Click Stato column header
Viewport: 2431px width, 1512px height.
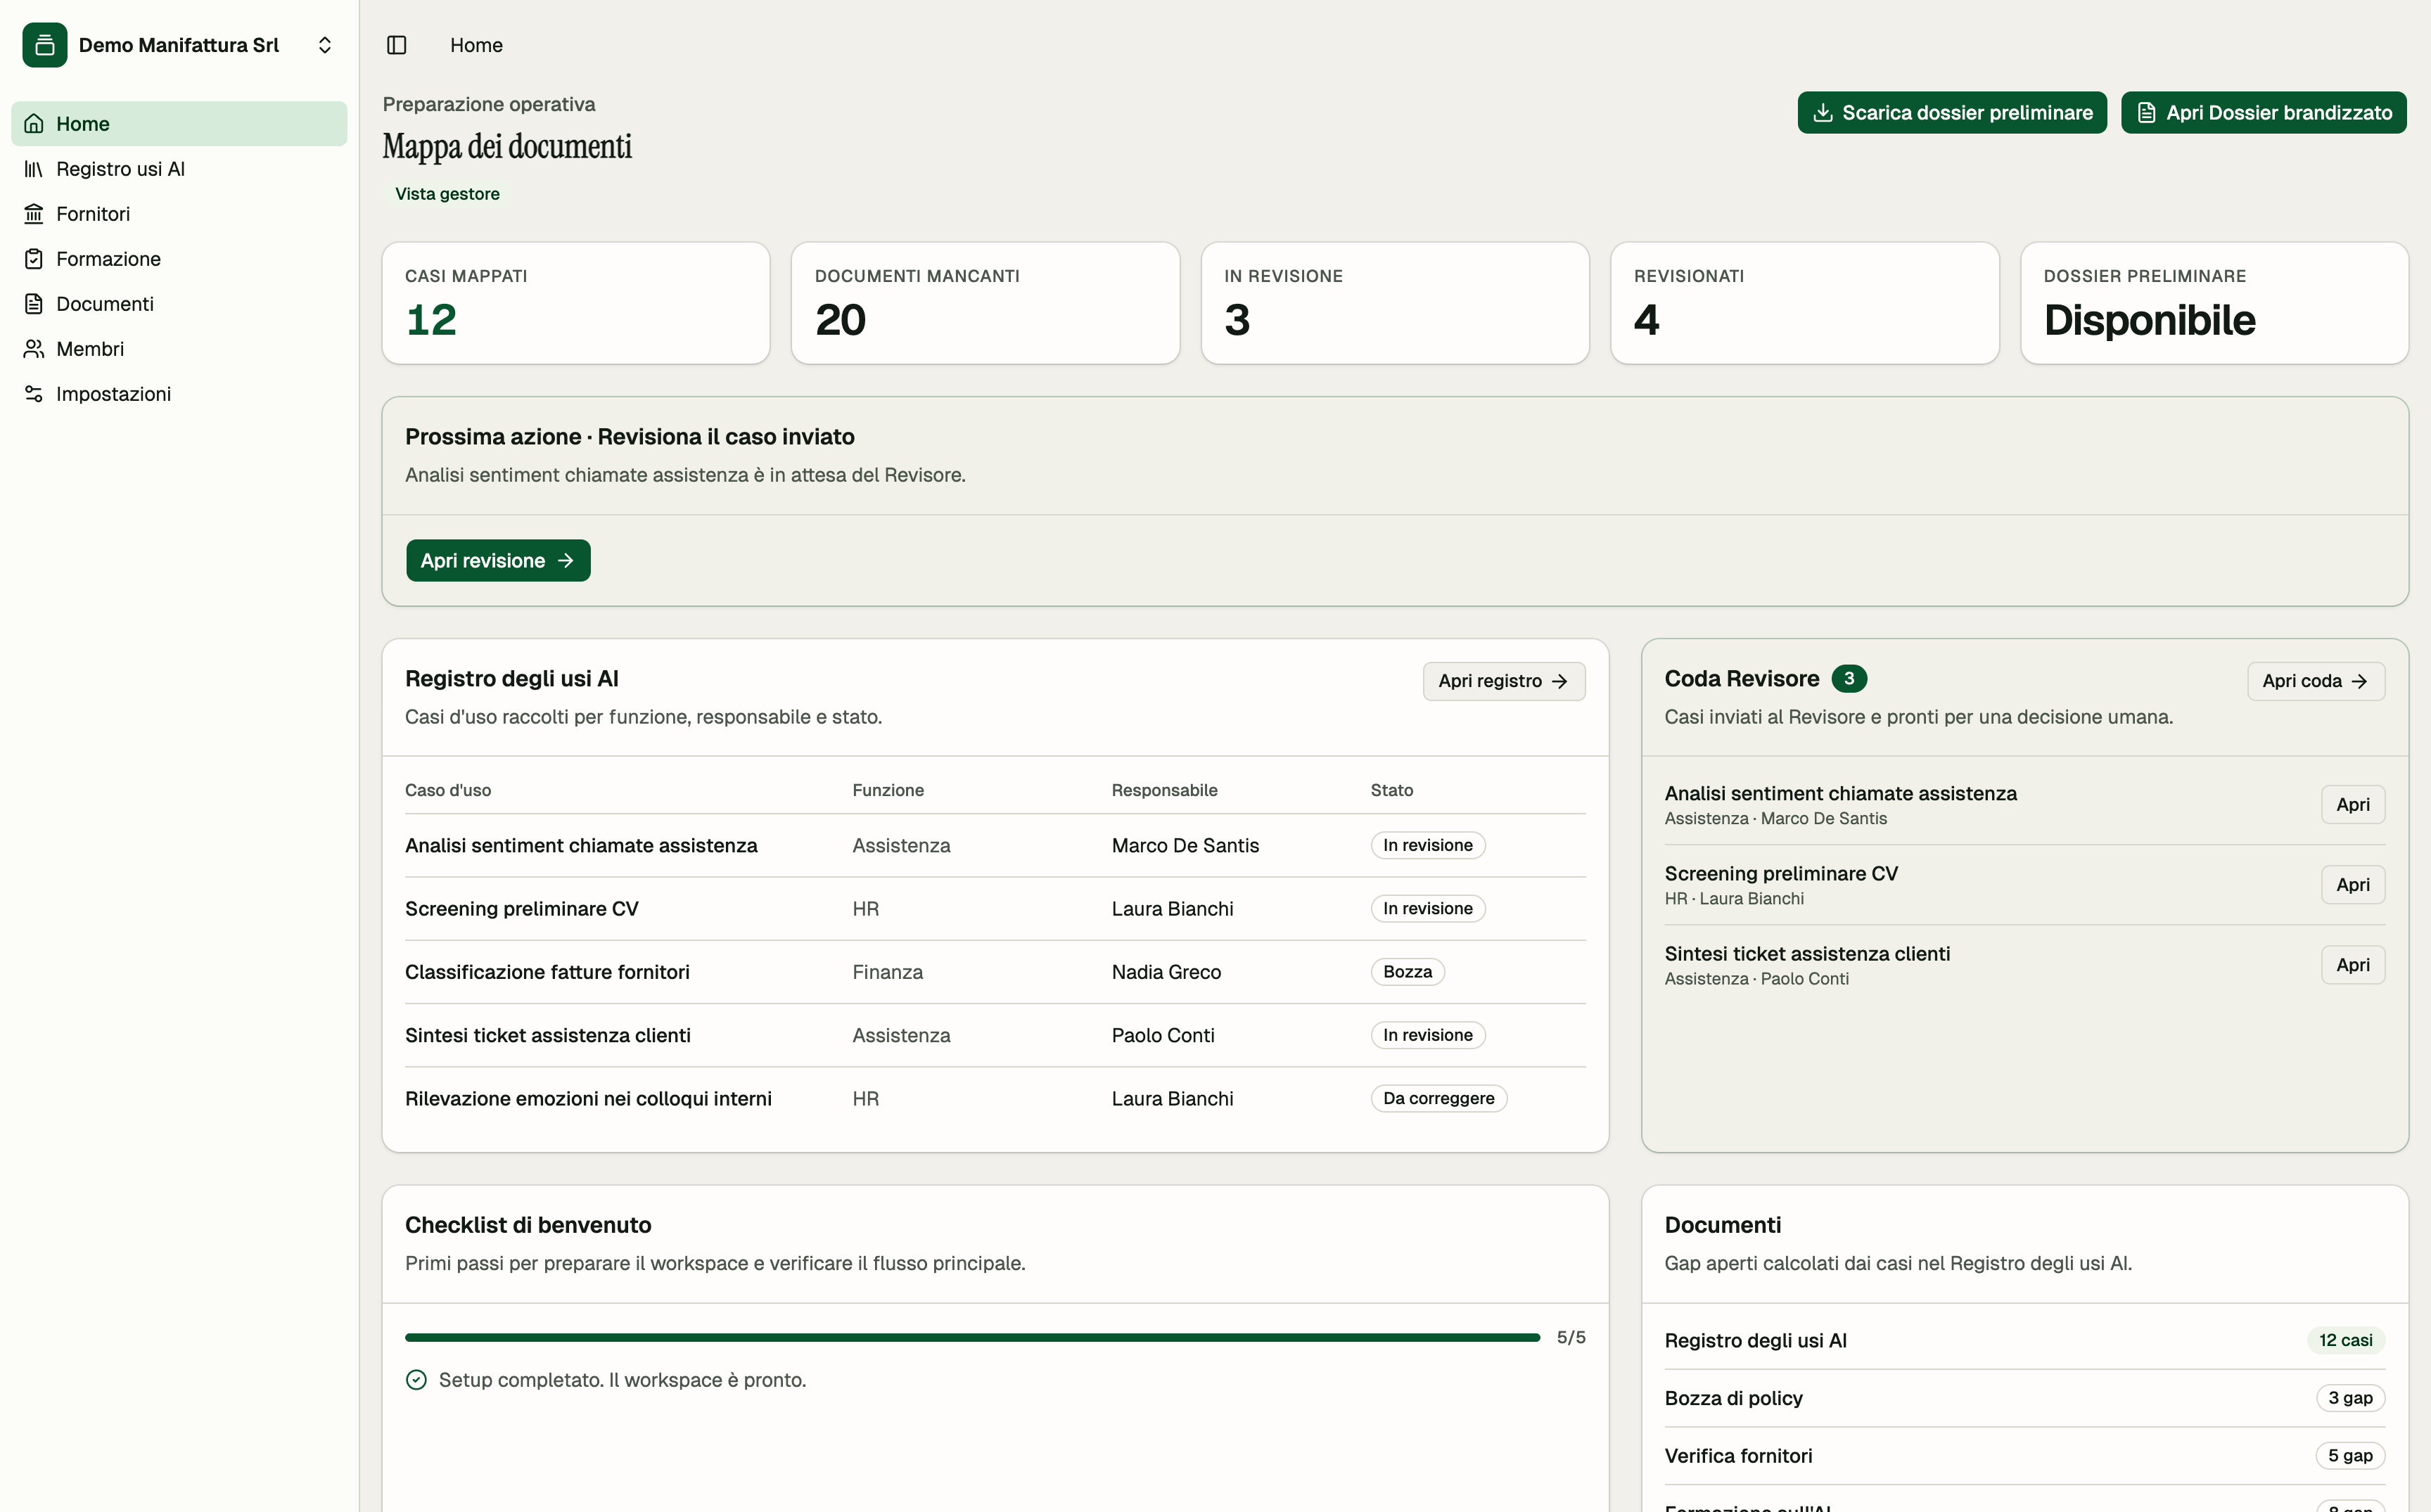coord(1392,790)
